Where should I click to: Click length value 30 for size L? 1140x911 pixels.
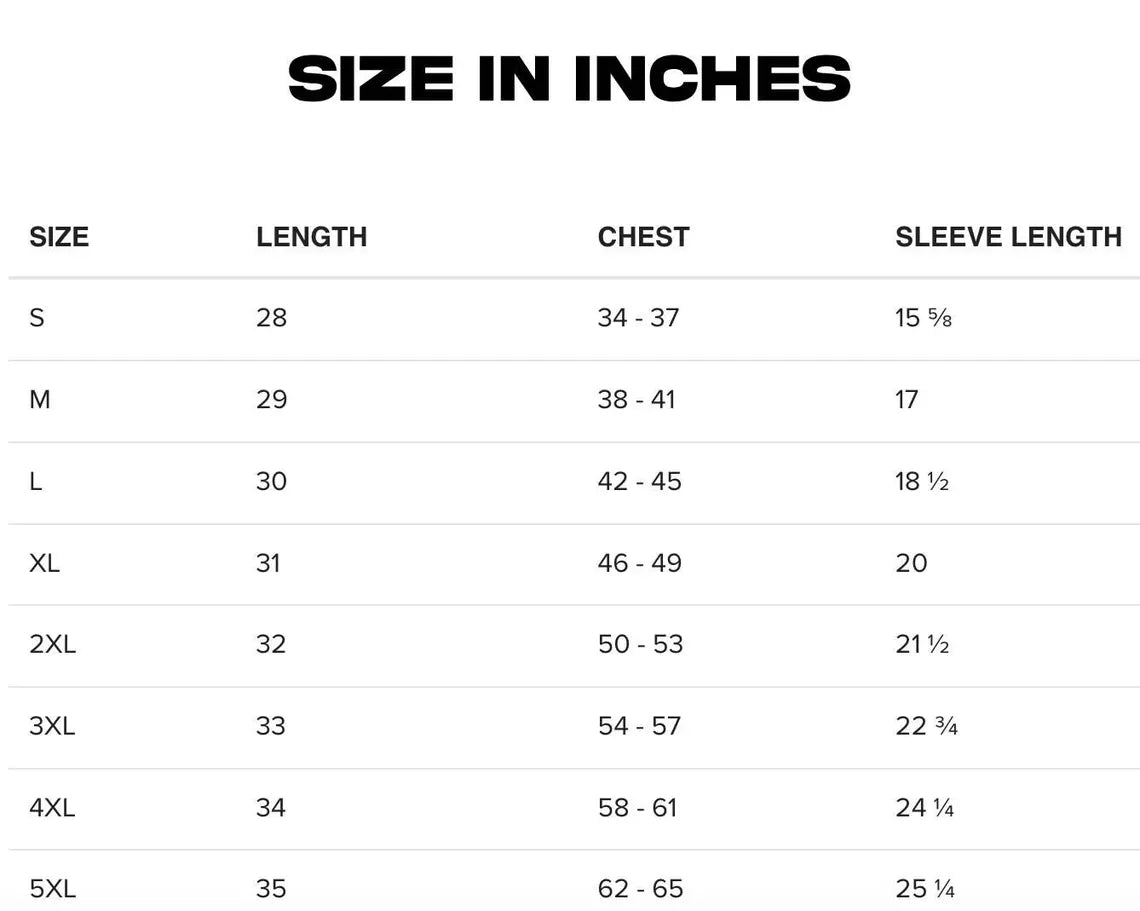(271, 481)
